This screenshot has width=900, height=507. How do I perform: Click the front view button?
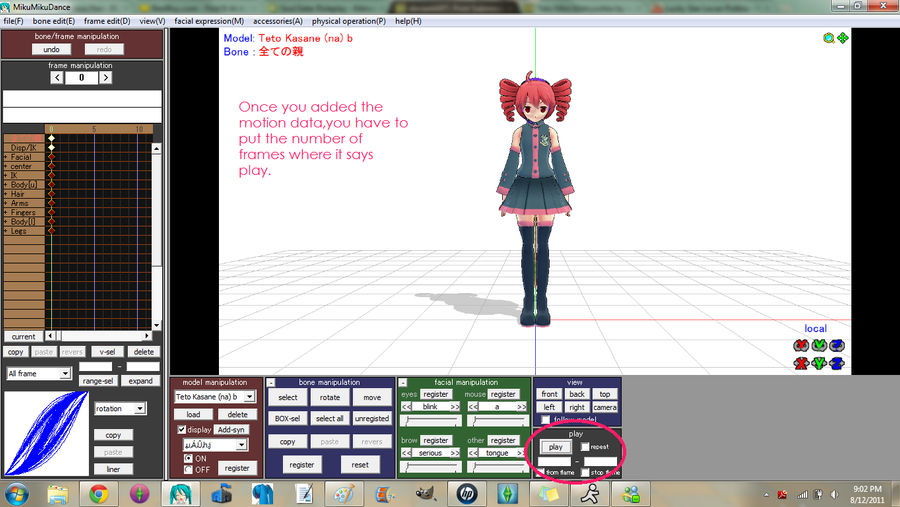point(549,394)
